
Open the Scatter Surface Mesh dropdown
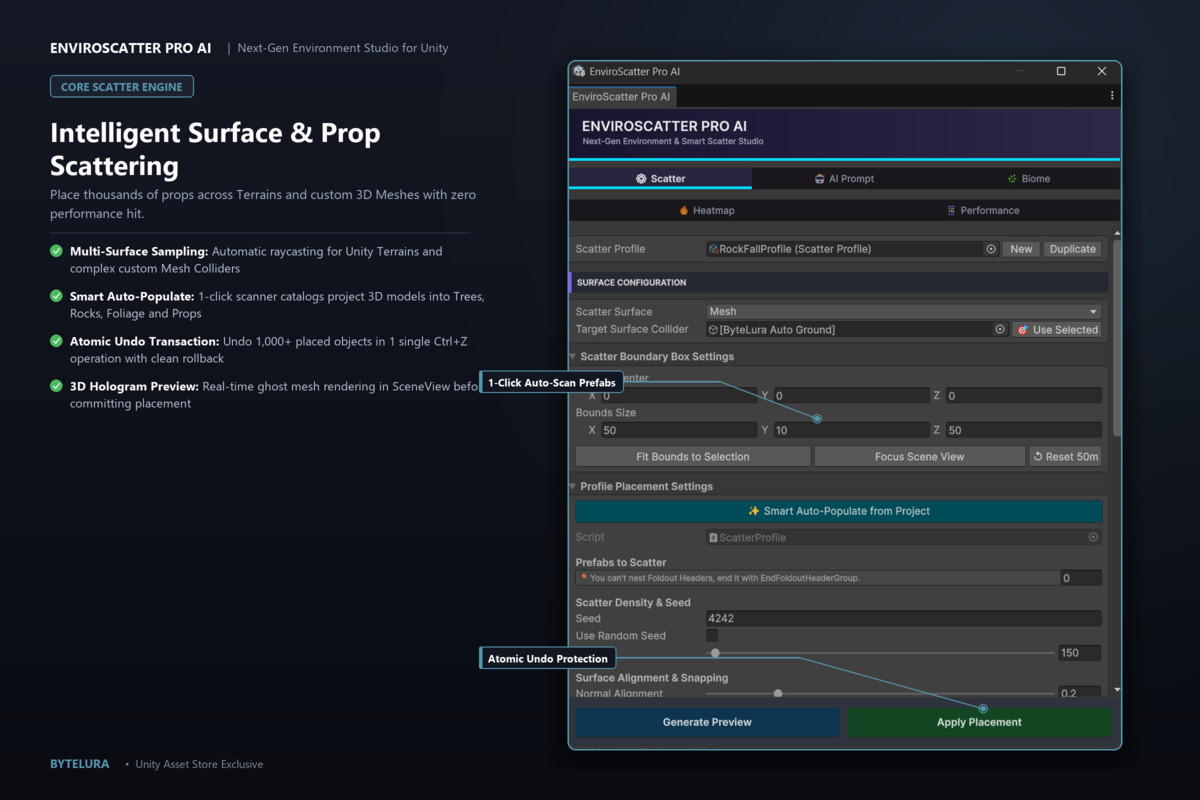pos(904,311)
